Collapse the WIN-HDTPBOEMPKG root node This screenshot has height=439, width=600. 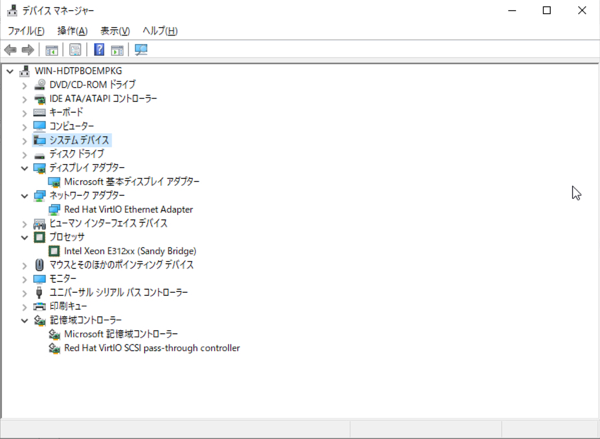[x=10, y=71]
